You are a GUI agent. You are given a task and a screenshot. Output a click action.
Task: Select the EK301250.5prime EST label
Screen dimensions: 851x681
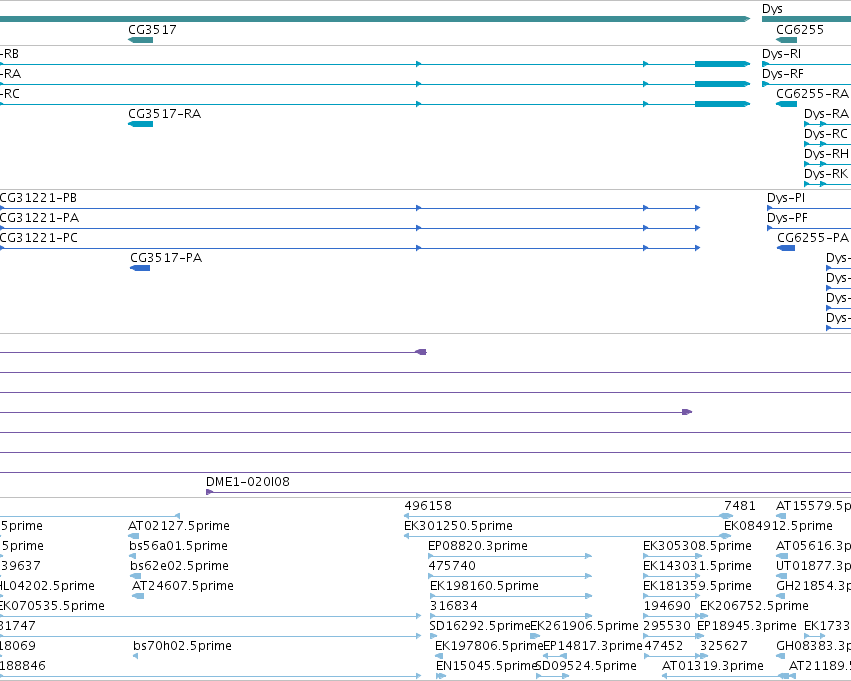[x=458, y=526]
